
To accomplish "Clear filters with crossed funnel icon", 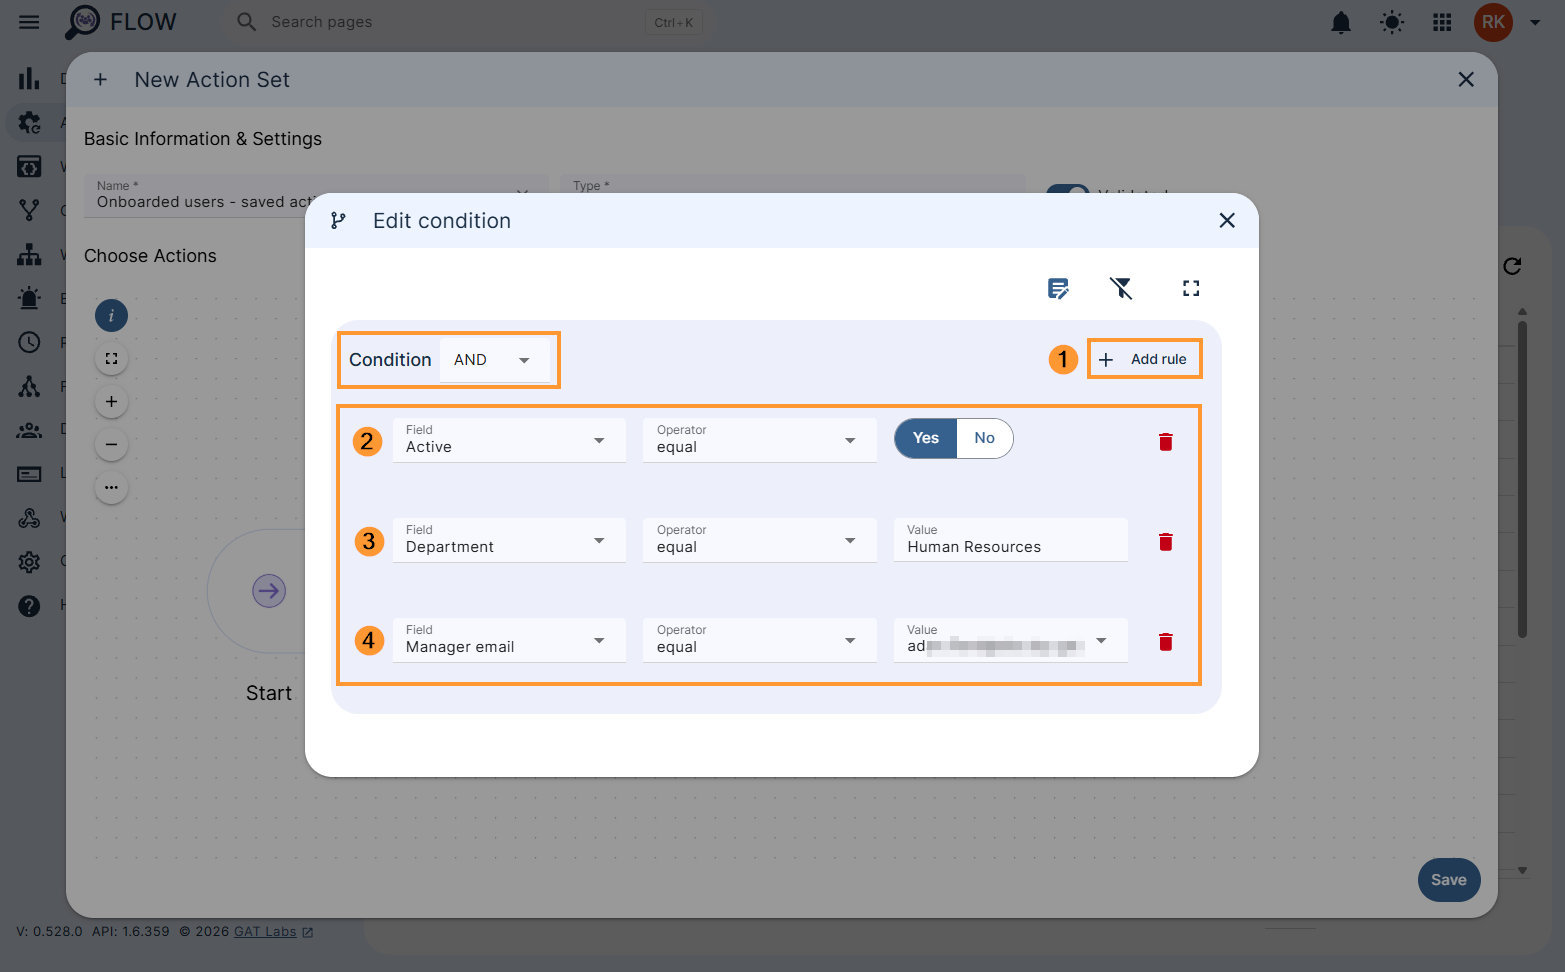I will pyautogui.click(x=1121, y=288).
